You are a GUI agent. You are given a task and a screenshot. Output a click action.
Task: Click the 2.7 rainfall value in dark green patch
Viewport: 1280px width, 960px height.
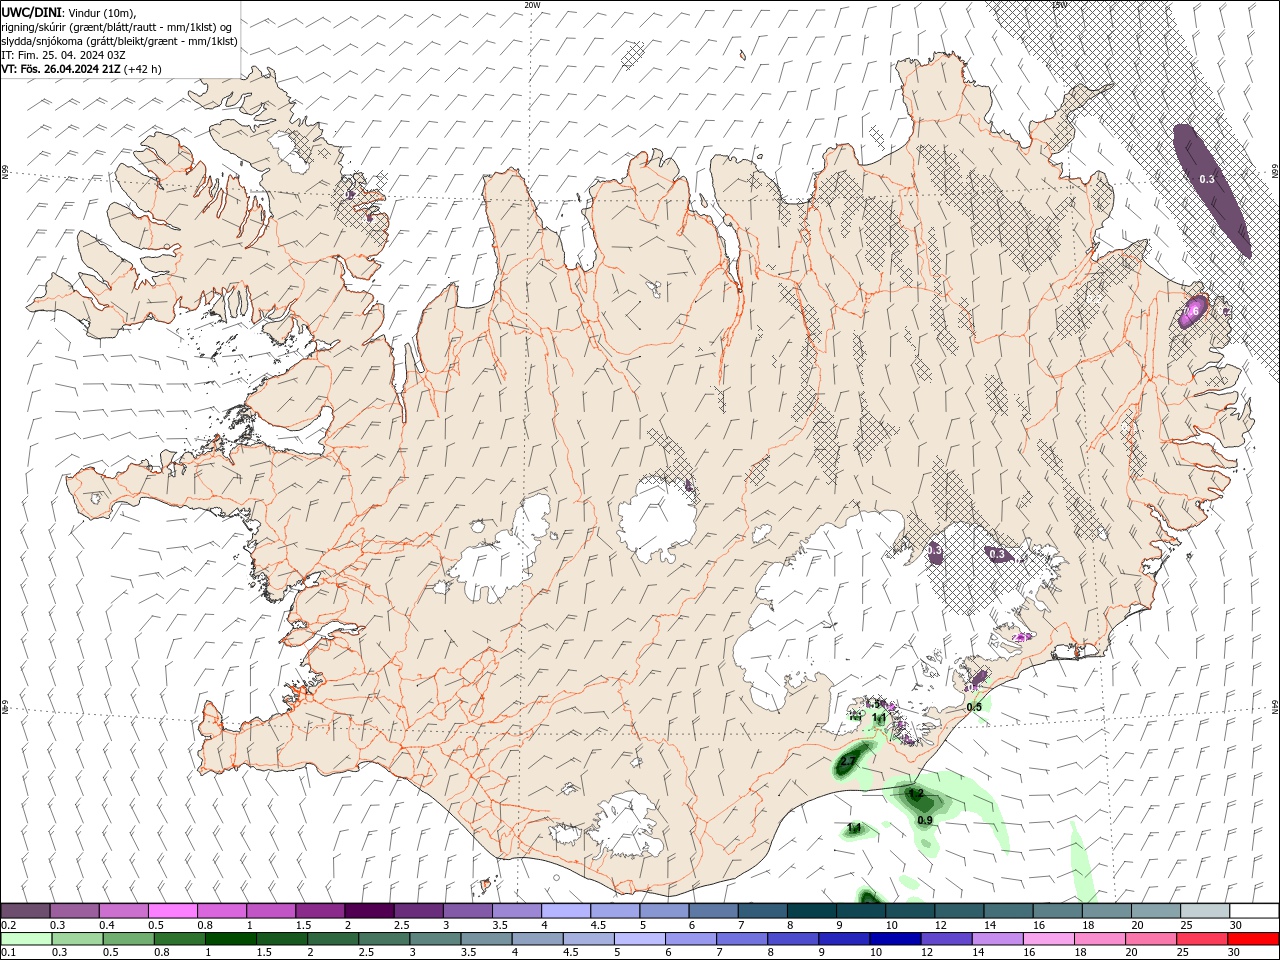847,762
